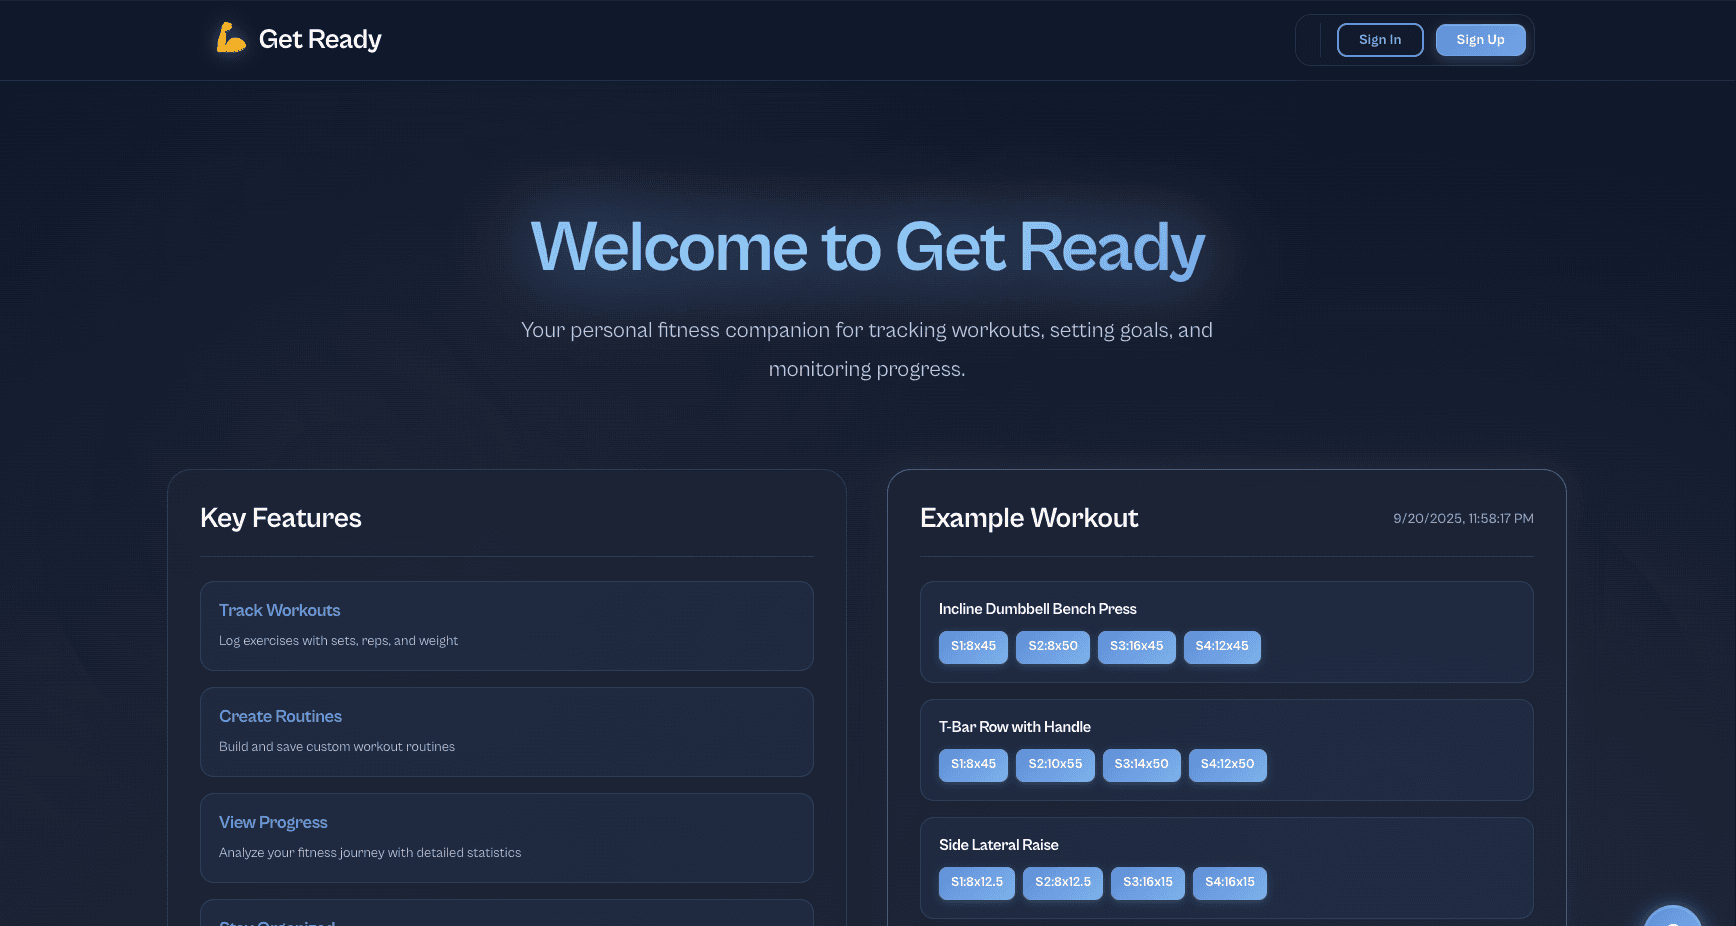Select the S4:12x45 set badge

click(x=1221, y=647)
